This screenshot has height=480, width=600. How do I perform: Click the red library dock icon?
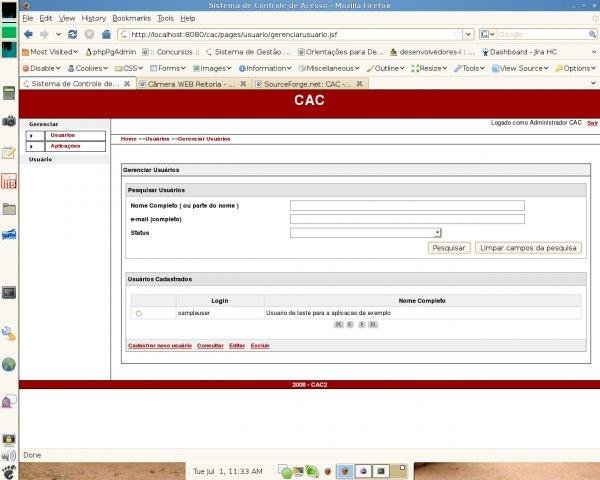point(9,181)
